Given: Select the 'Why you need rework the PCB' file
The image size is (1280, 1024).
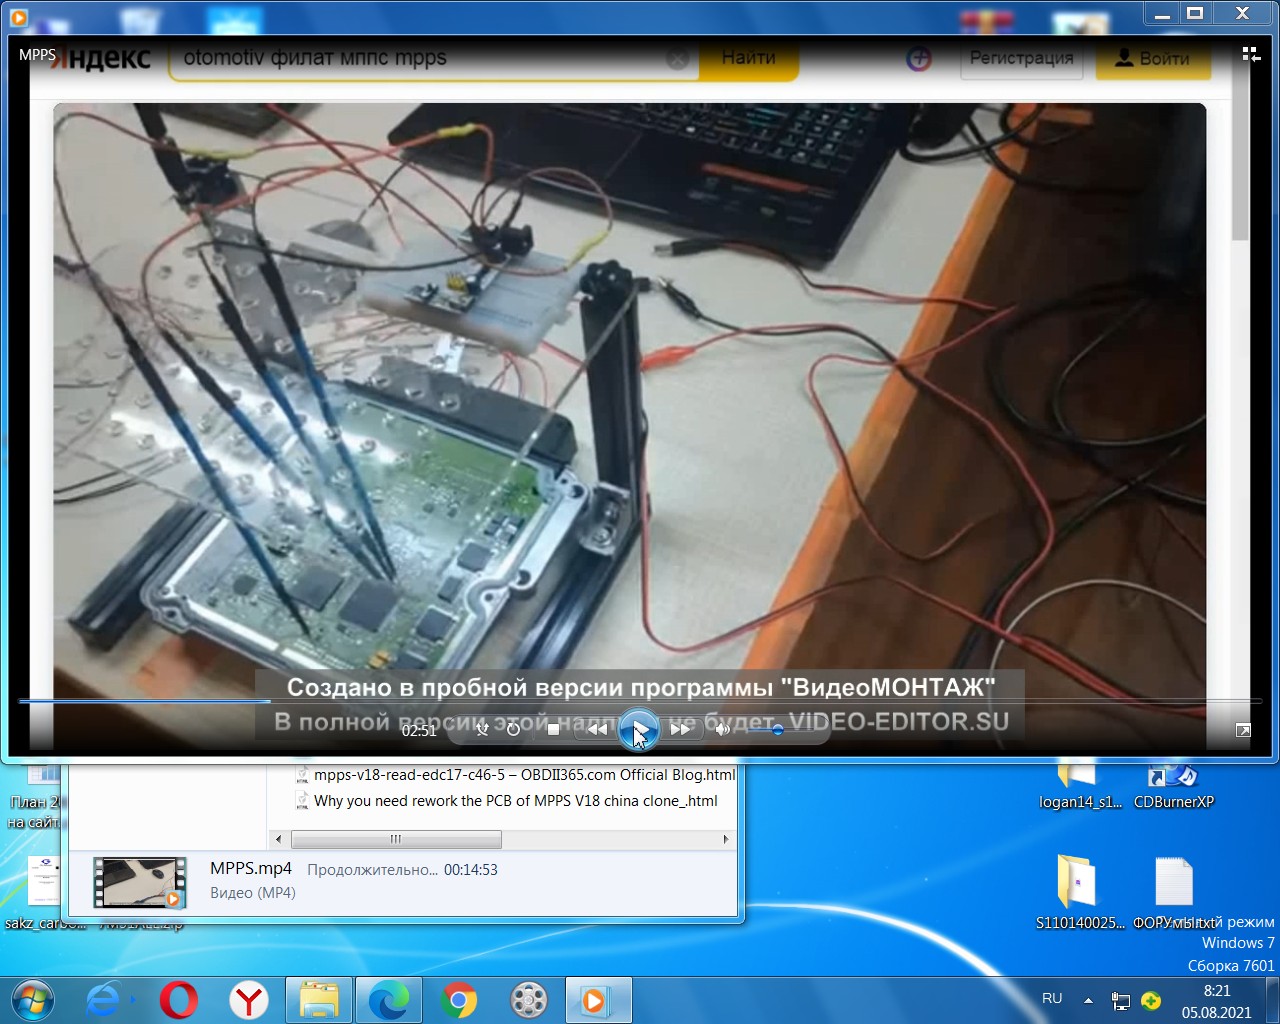Looking at the screenshot, I should pyautogui.click(x=515, y=801).
